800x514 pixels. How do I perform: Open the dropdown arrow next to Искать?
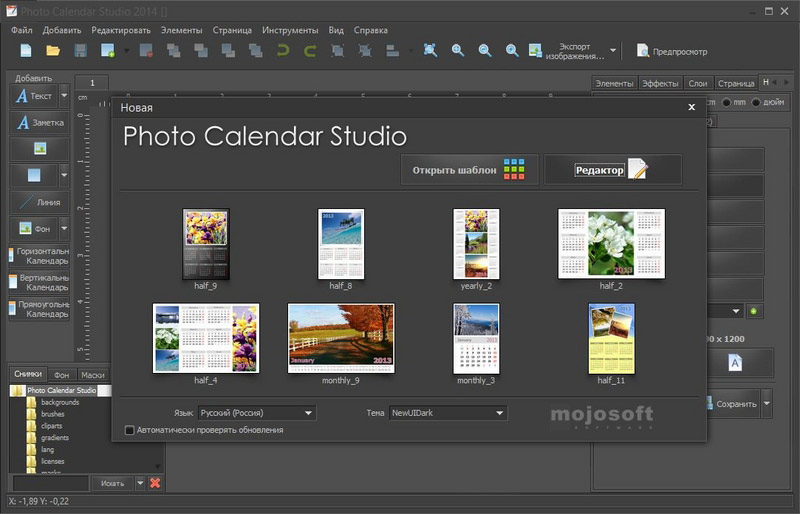click(x=140, y=482)
